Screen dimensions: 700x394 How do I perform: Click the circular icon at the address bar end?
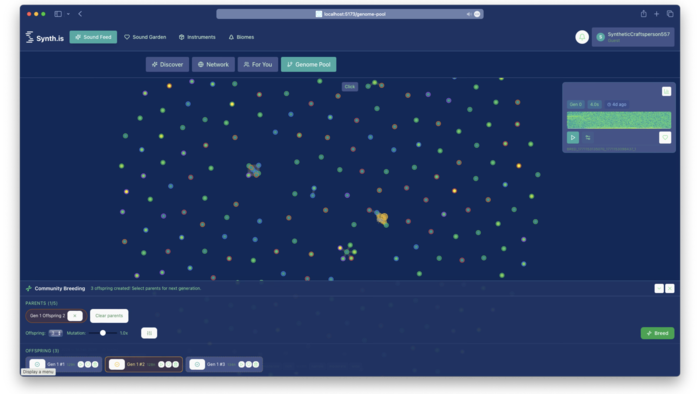477,14
